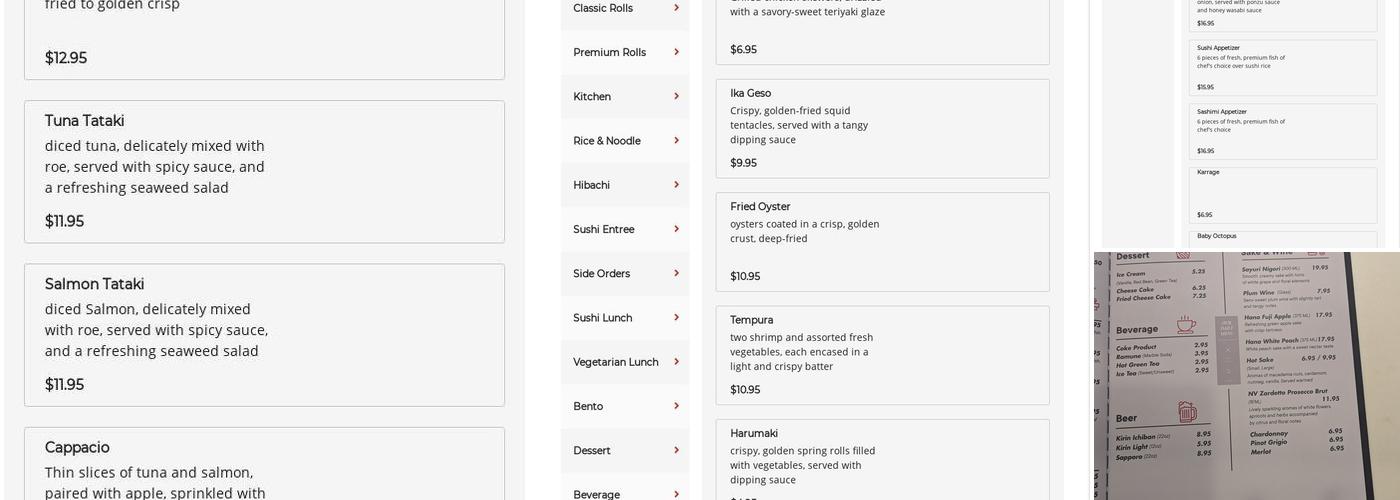The image size is (1400, 500).
Task: Choose the Salmon Tataki dish card
Action: (x=264, y=334)
